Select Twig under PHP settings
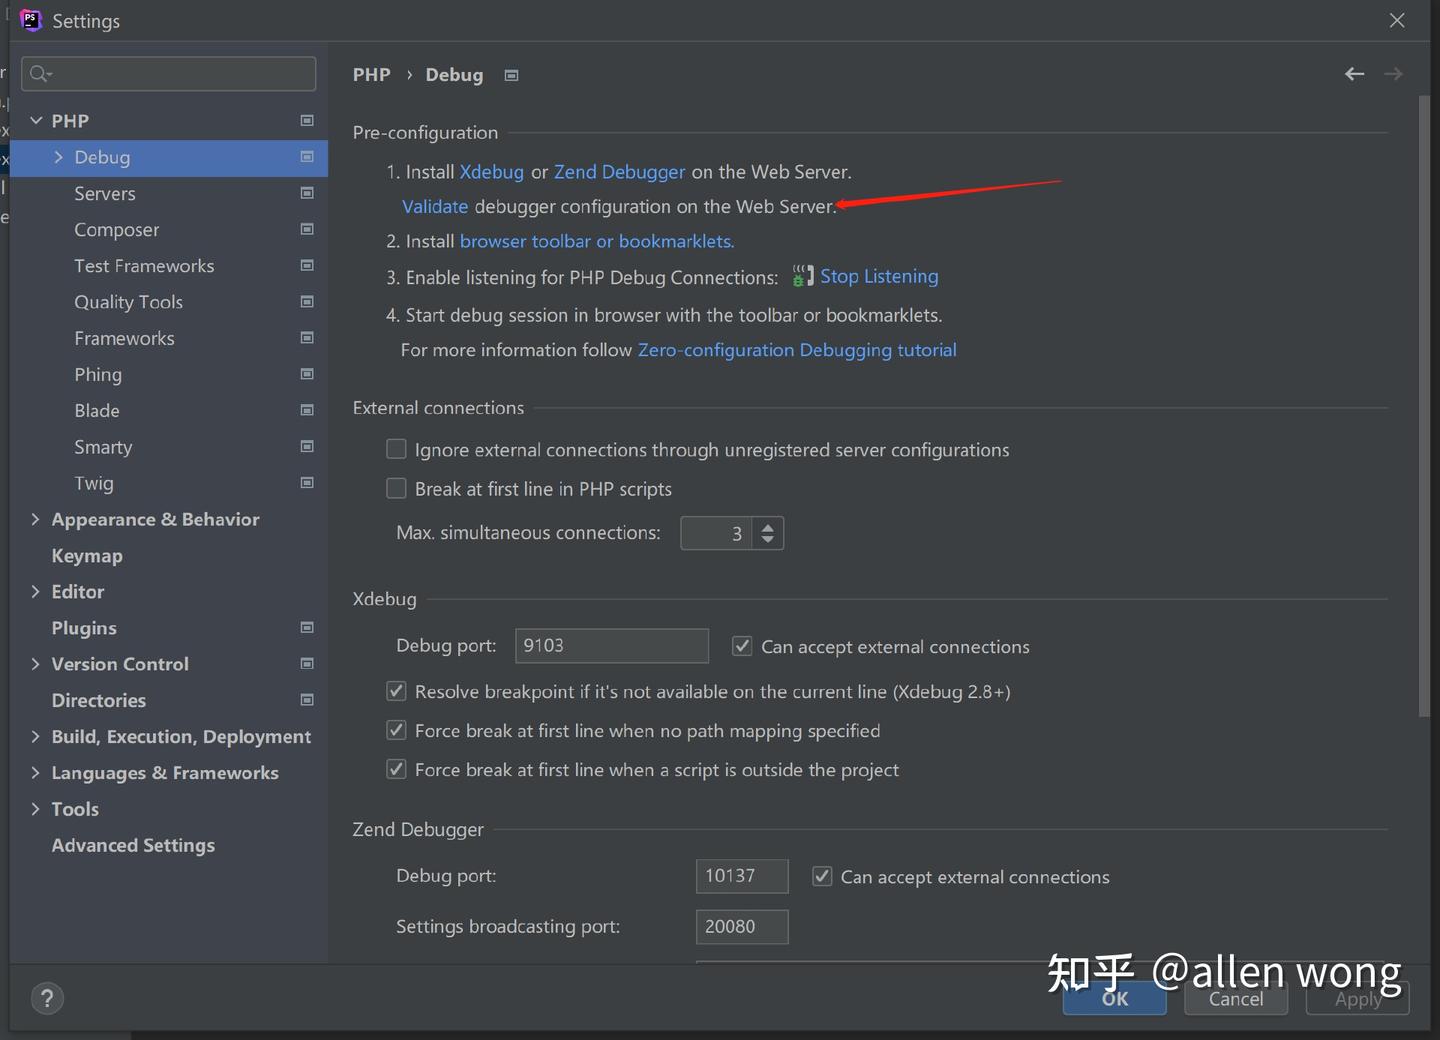This screenshot has width=1440, height=1040. click(x=94, y=483)
